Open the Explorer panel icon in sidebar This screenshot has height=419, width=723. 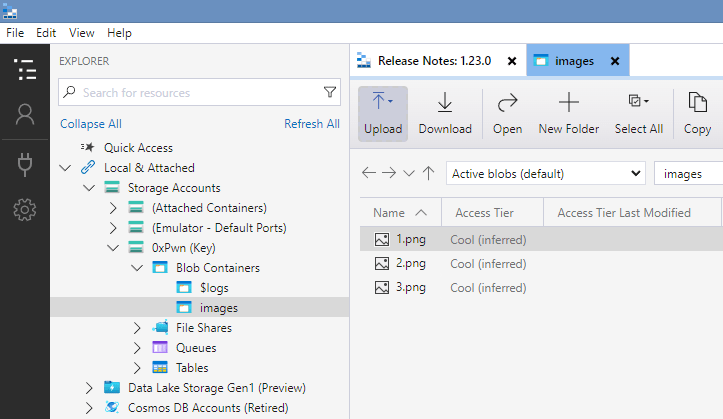(x=25, y=70)
